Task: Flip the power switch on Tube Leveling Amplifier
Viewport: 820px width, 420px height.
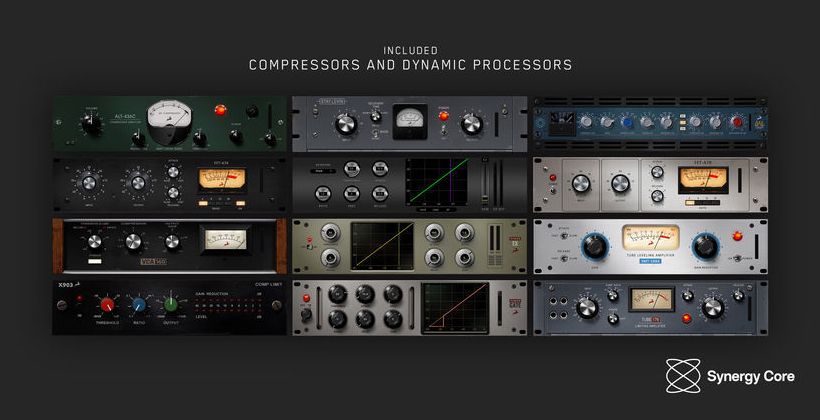Action: click(x=737, y=258)
